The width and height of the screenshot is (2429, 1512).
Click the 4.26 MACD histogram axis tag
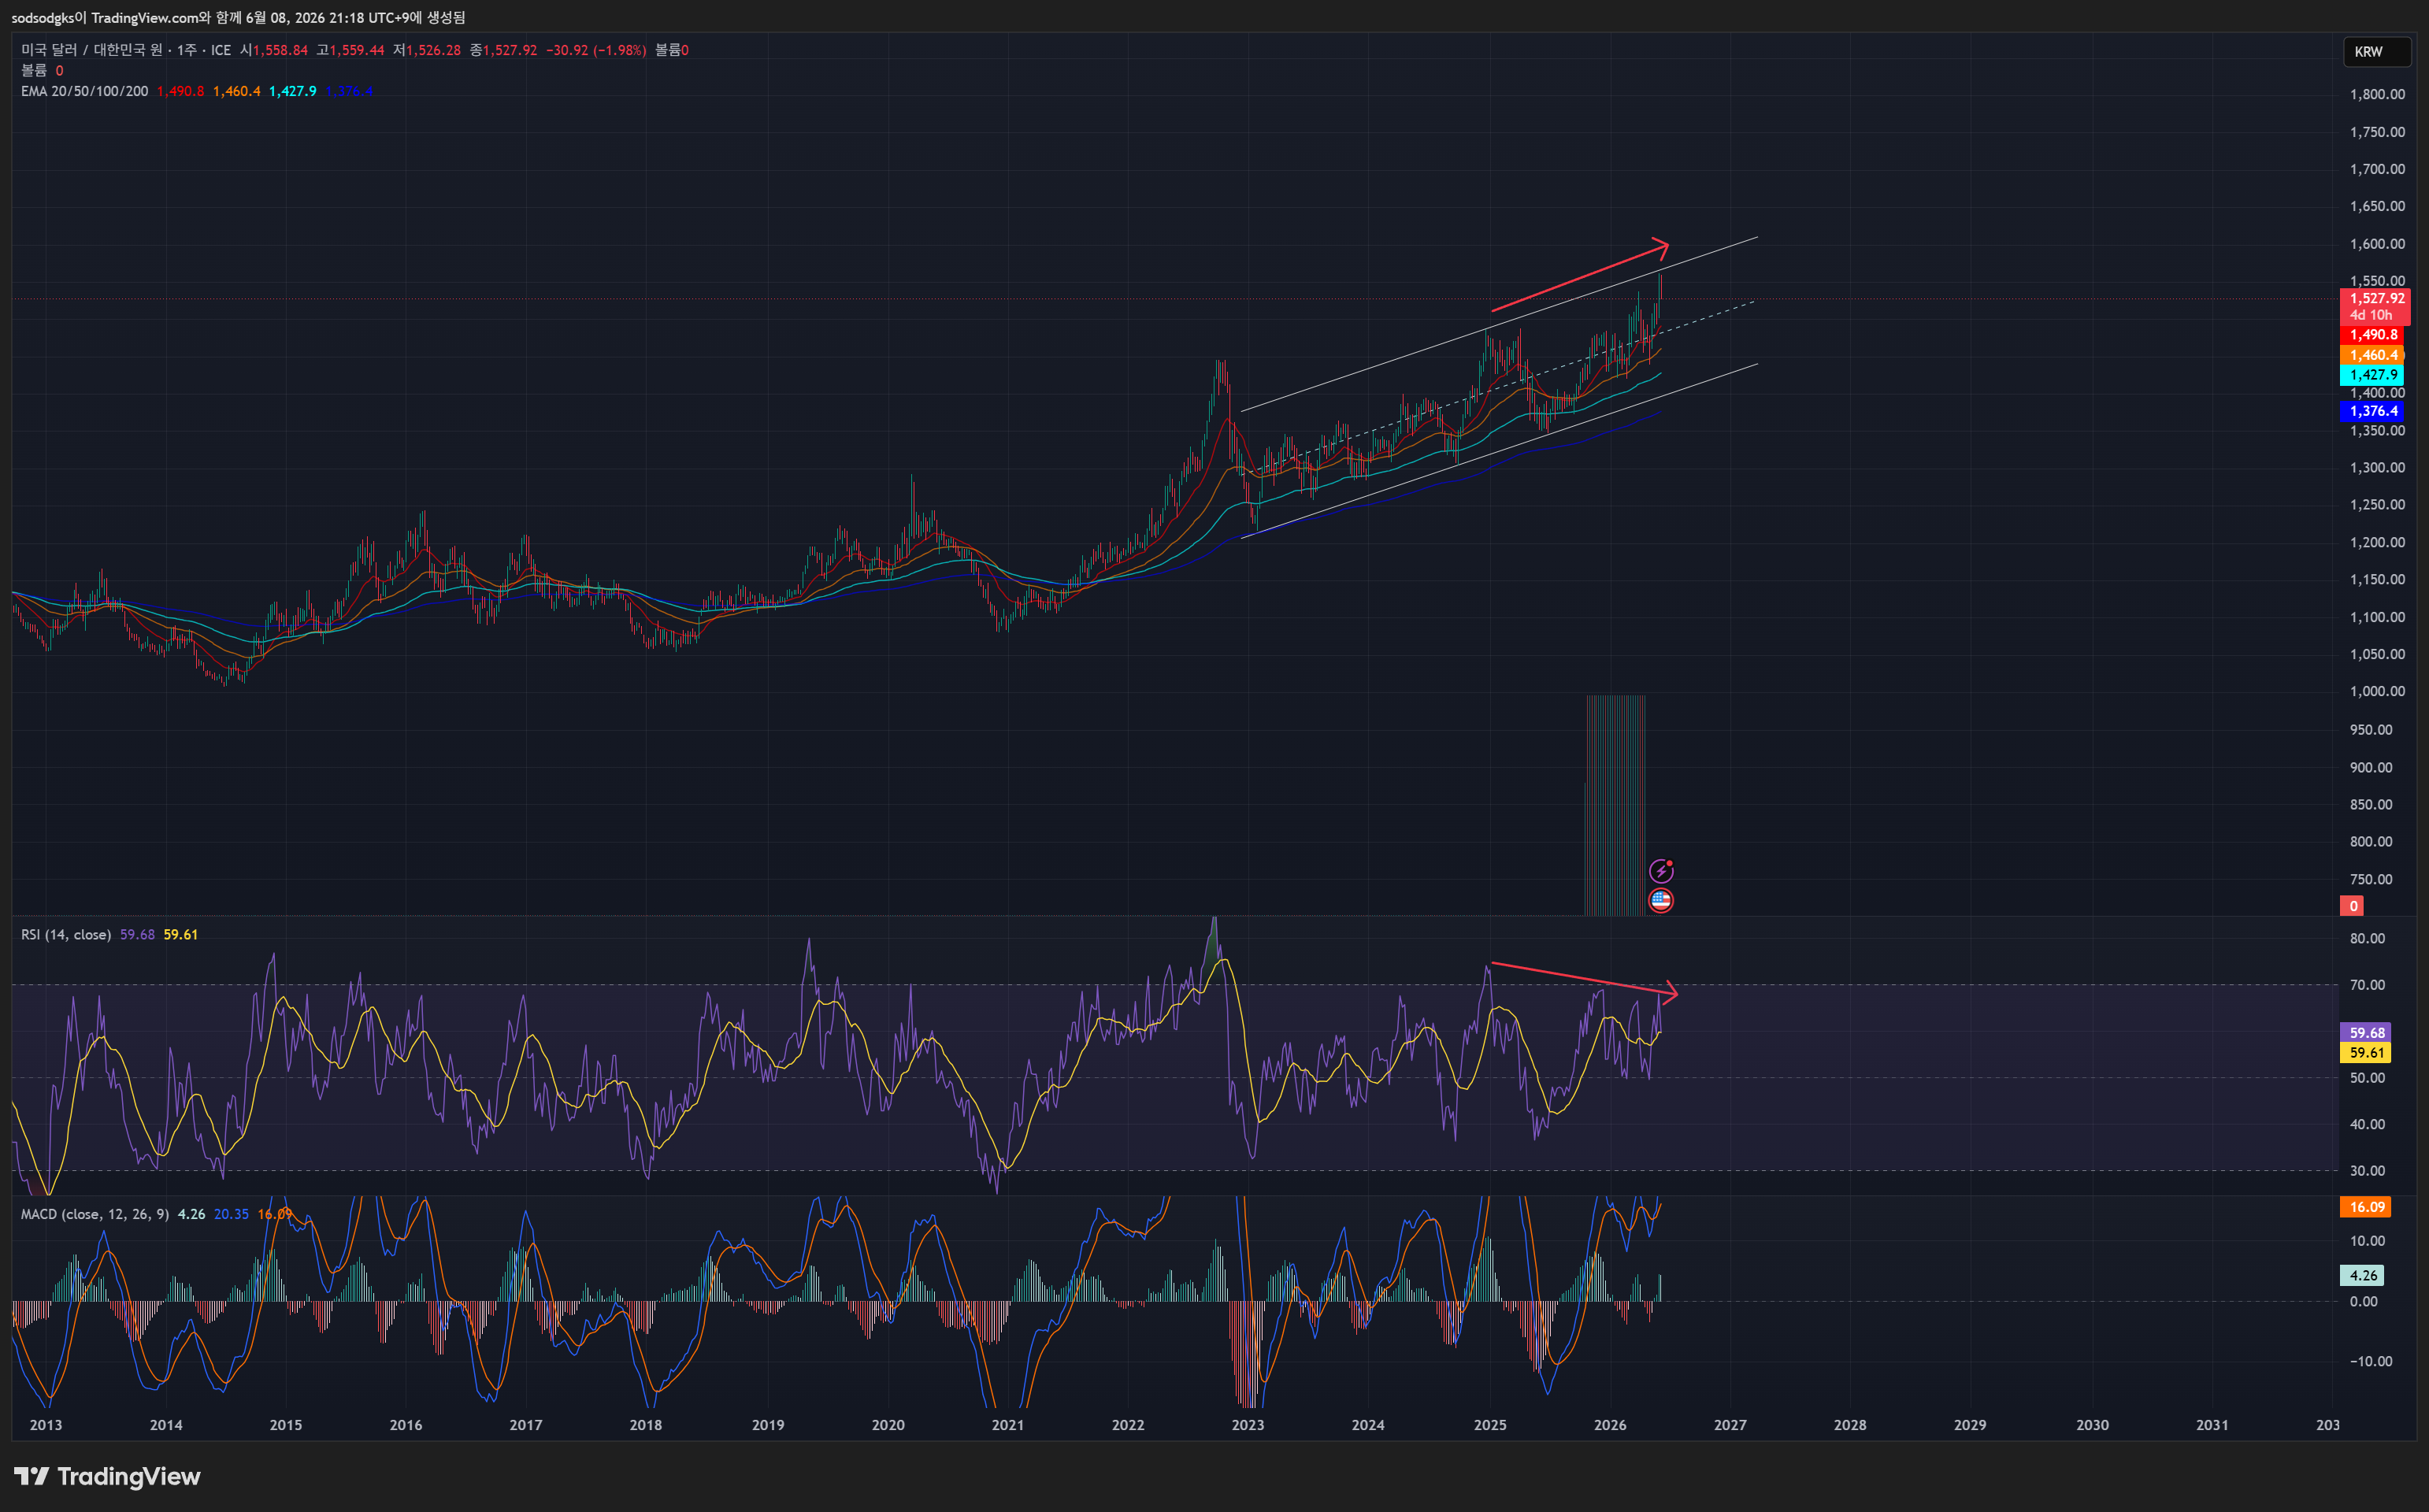[2362, 1275]
